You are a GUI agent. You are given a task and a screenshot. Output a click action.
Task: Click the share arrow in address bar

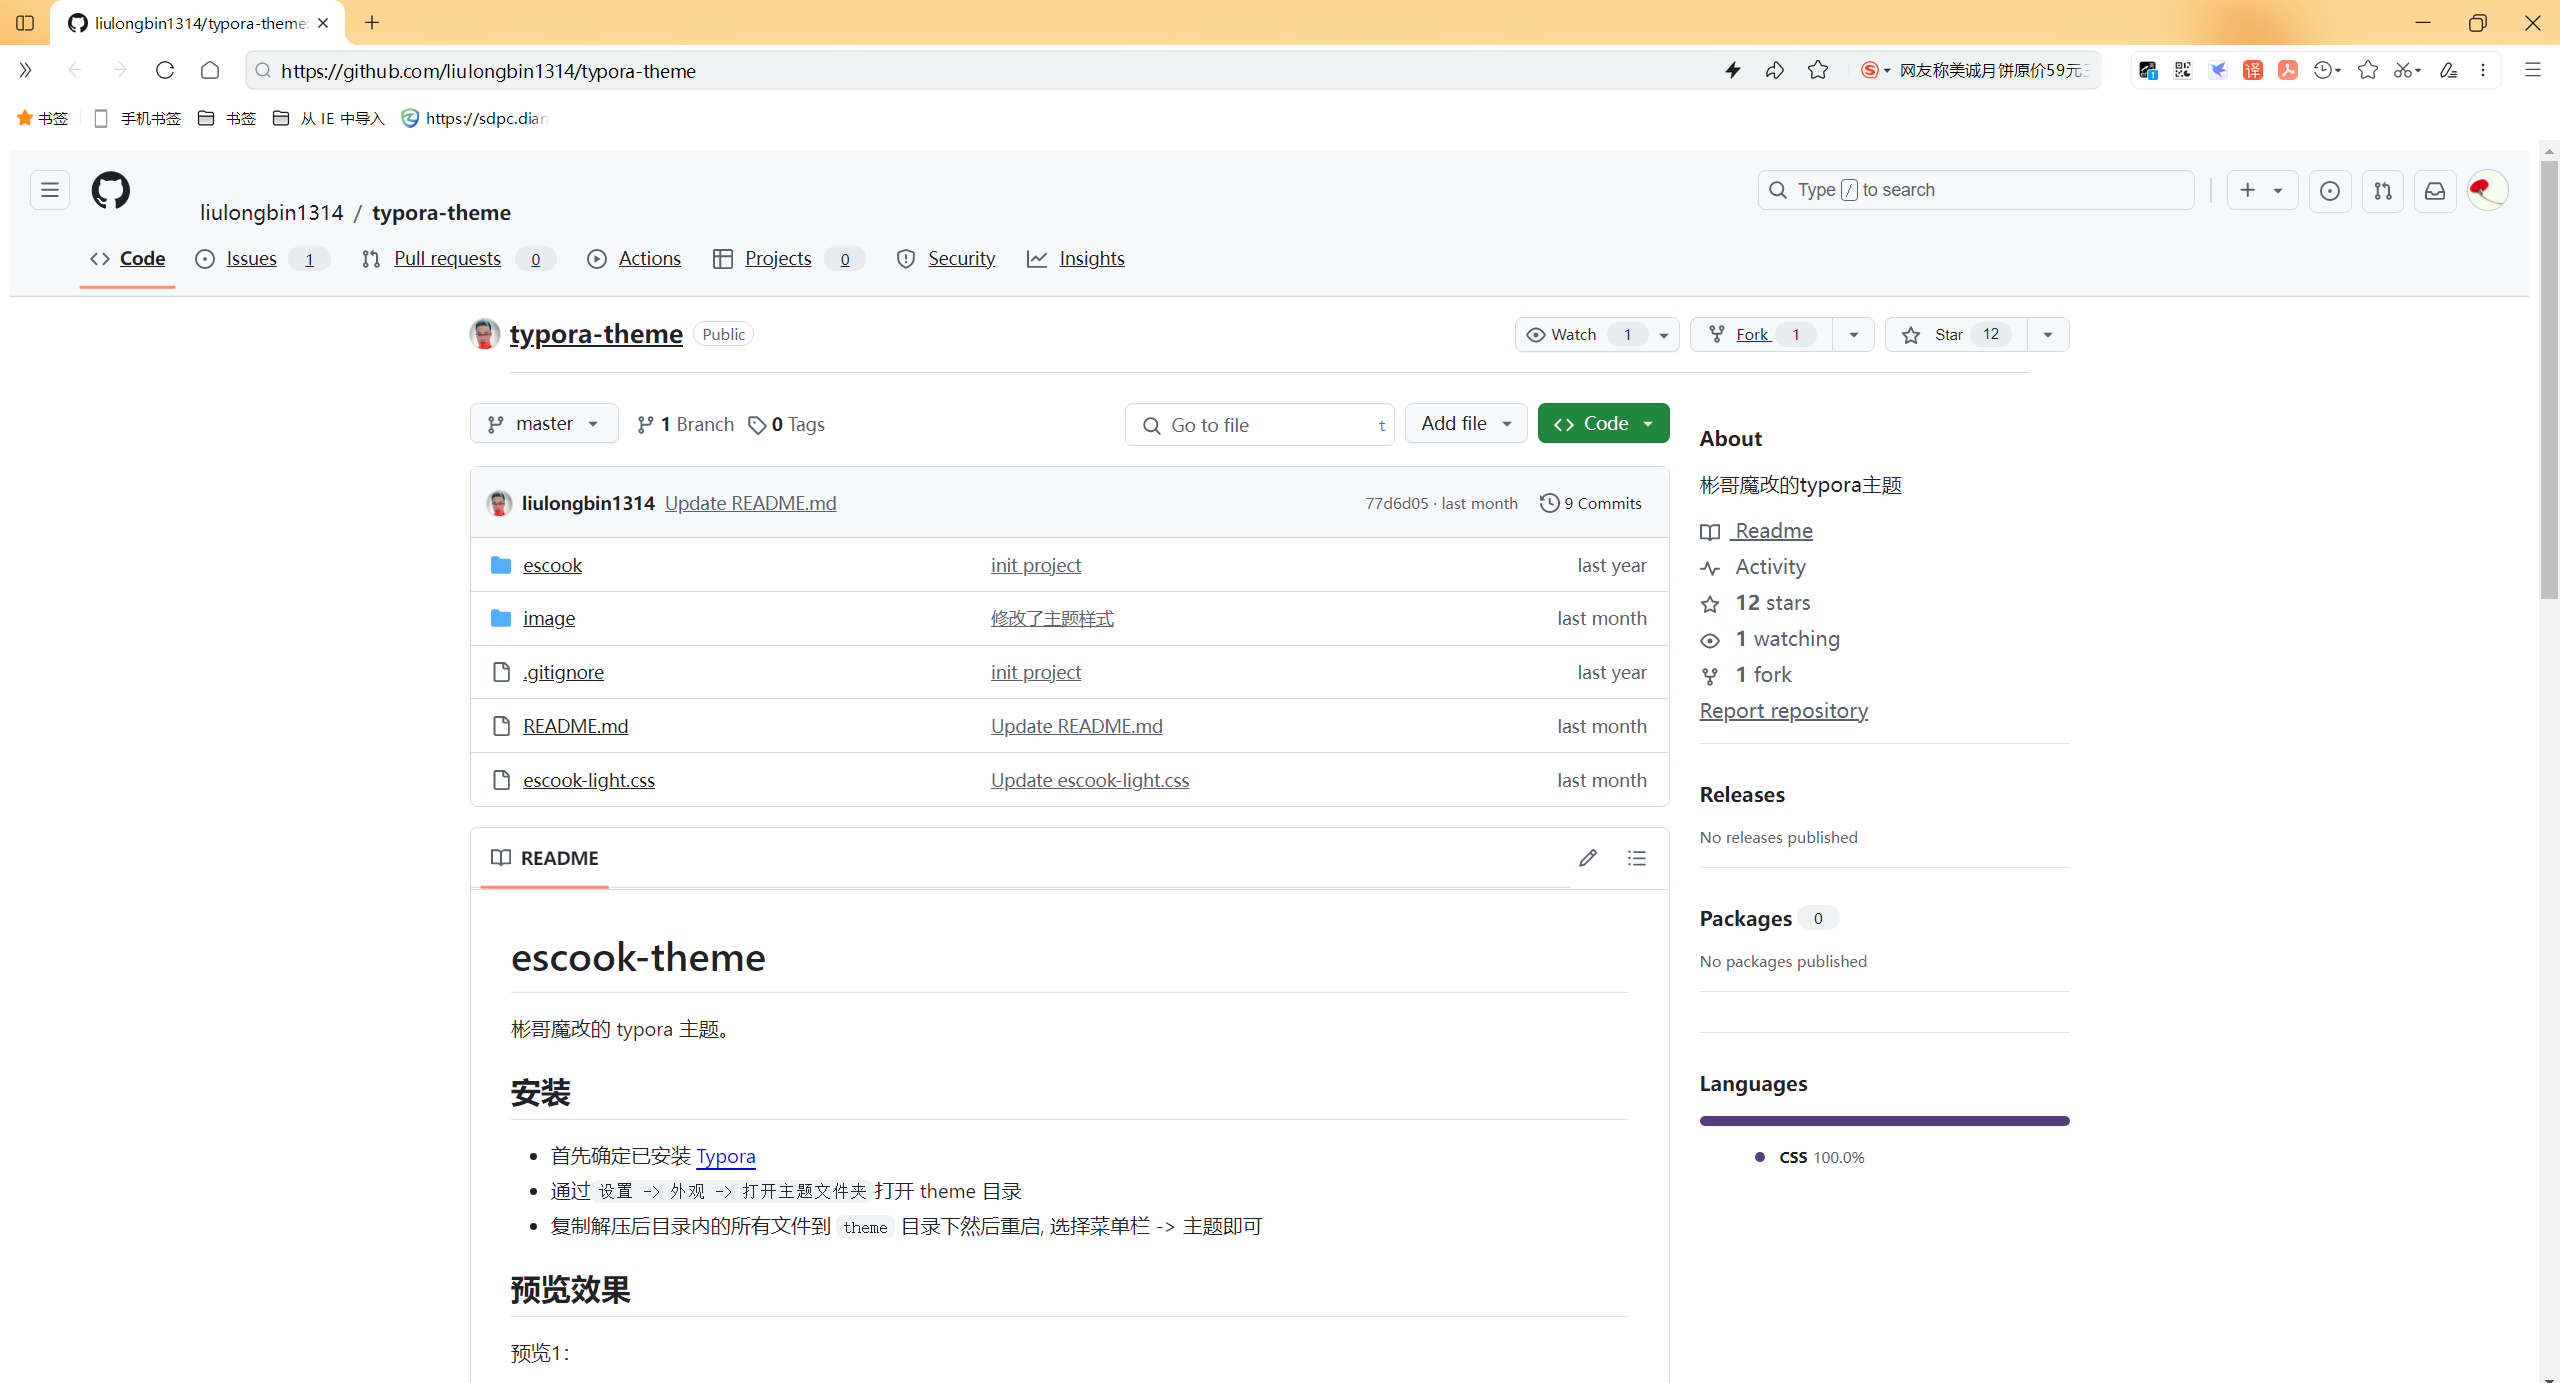(x=1775, y=70)
